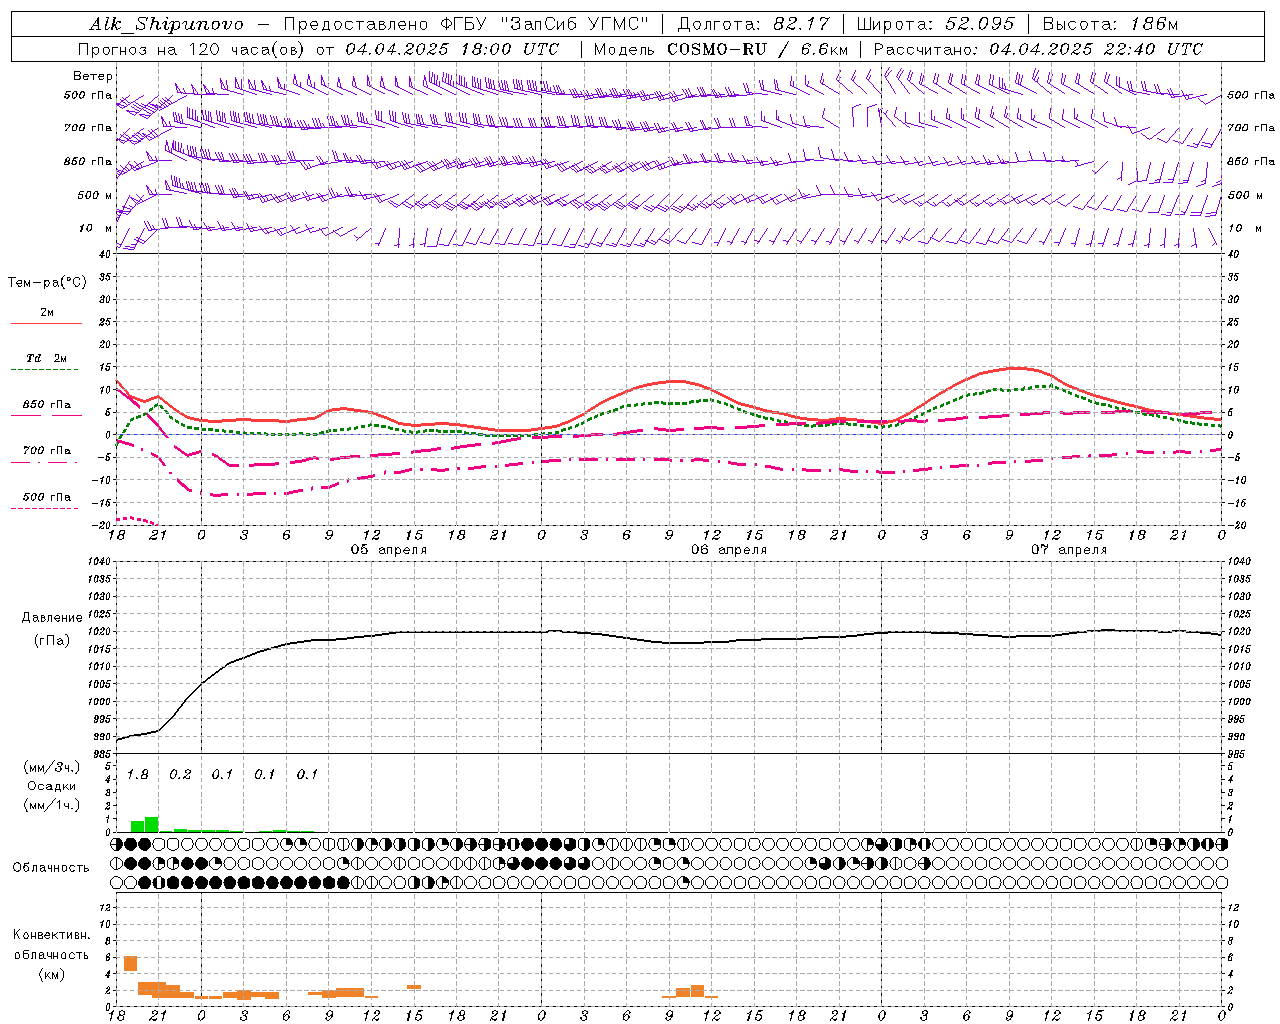Click the Td 2м legend label
This screenshot has width=1280, height=1024.
47,358
